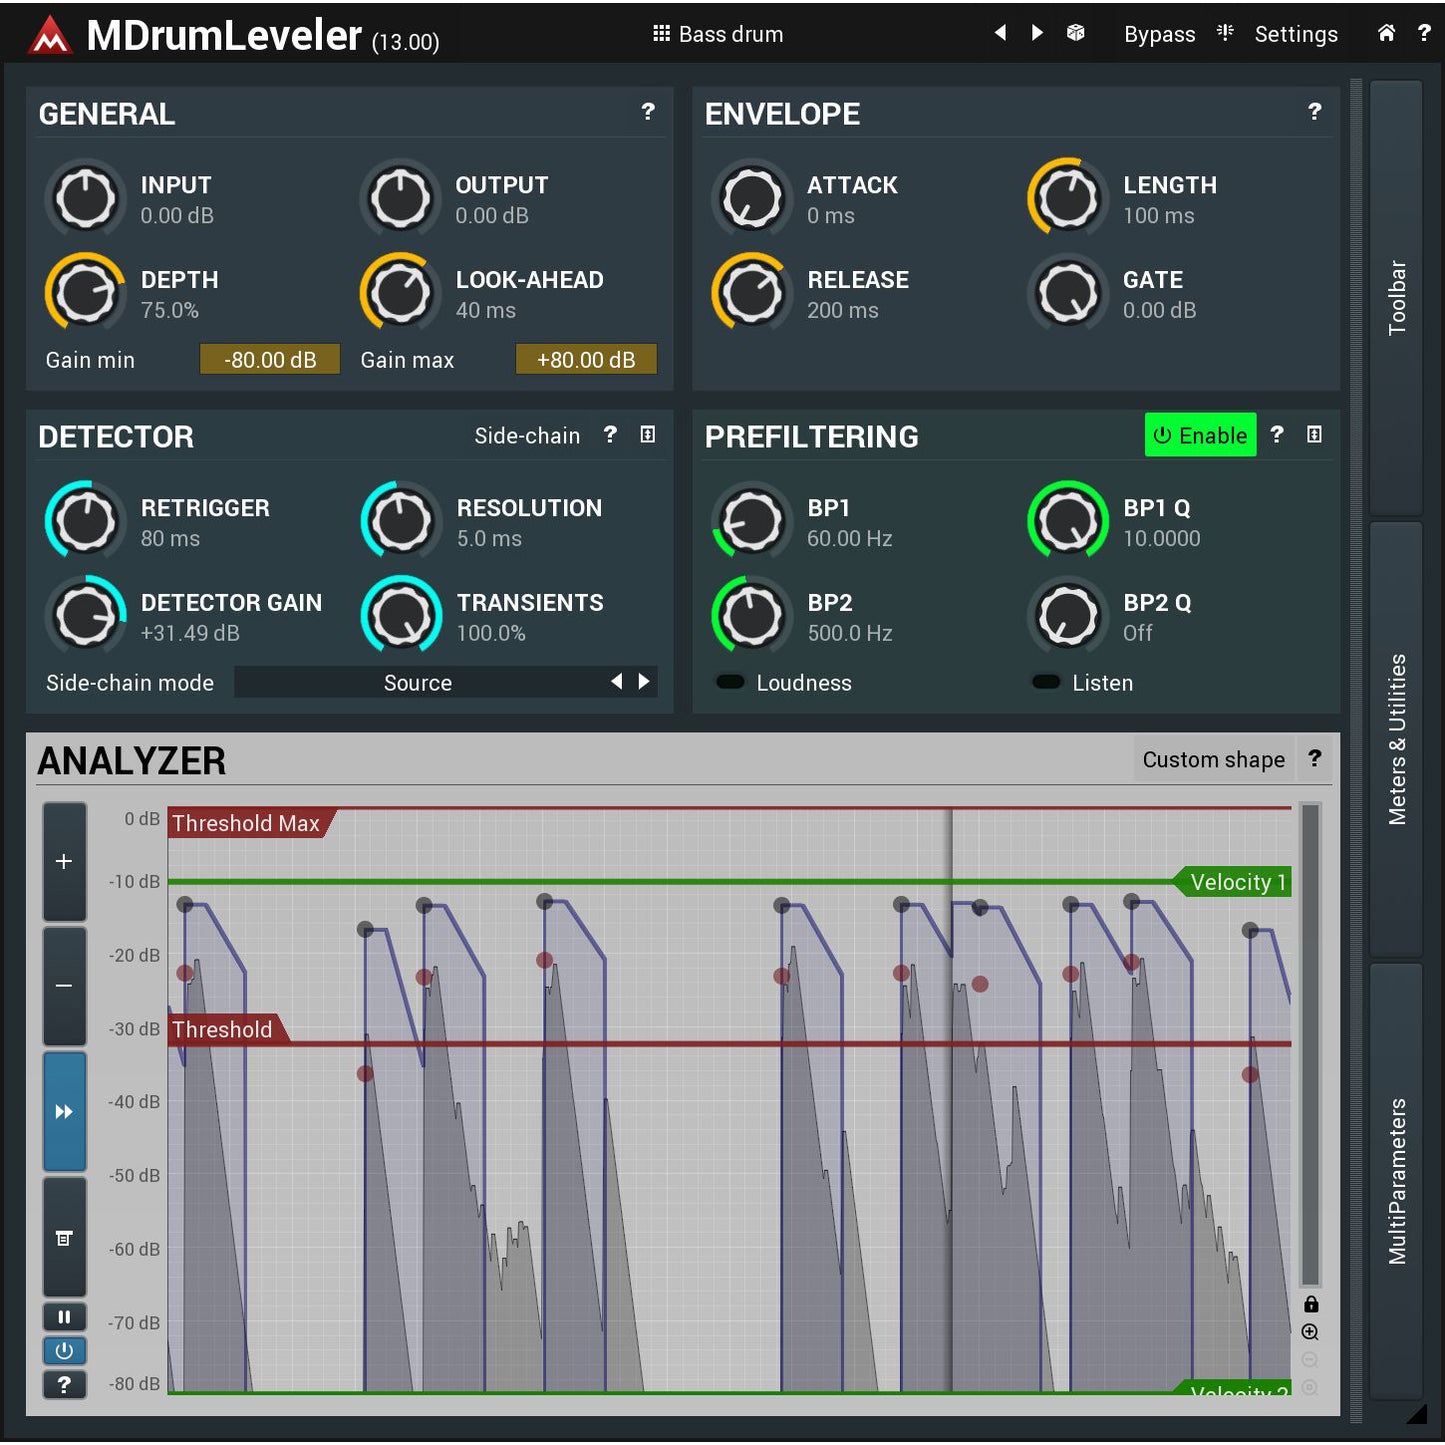
Task: Pause the analyzer display
Action: click(64, 1317)
